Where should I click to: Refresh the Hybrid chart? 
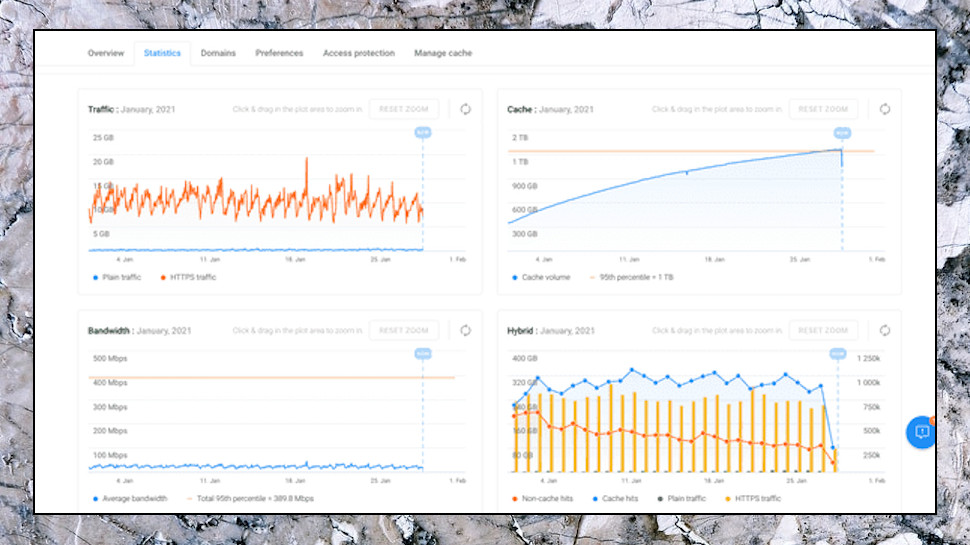885,330
